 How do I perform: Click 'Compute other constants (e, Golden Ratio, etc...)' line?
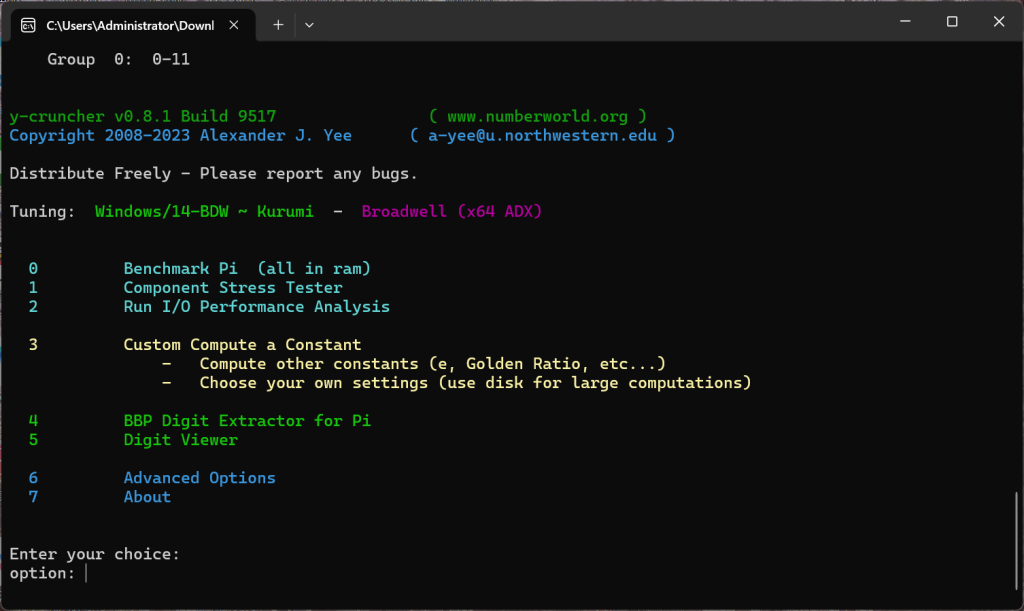pyautogui.click(x=432, y=364)
